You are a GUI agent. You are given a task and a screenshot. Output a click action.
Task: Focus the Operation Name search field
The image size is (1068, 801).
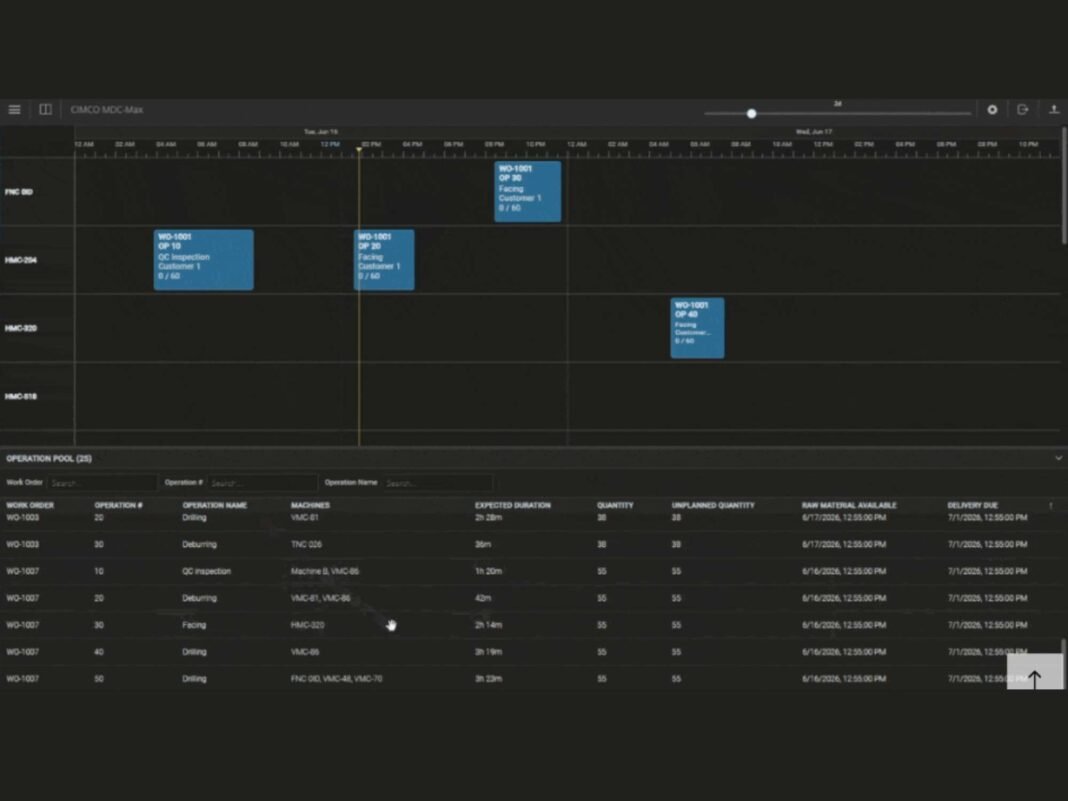point(437,483)
